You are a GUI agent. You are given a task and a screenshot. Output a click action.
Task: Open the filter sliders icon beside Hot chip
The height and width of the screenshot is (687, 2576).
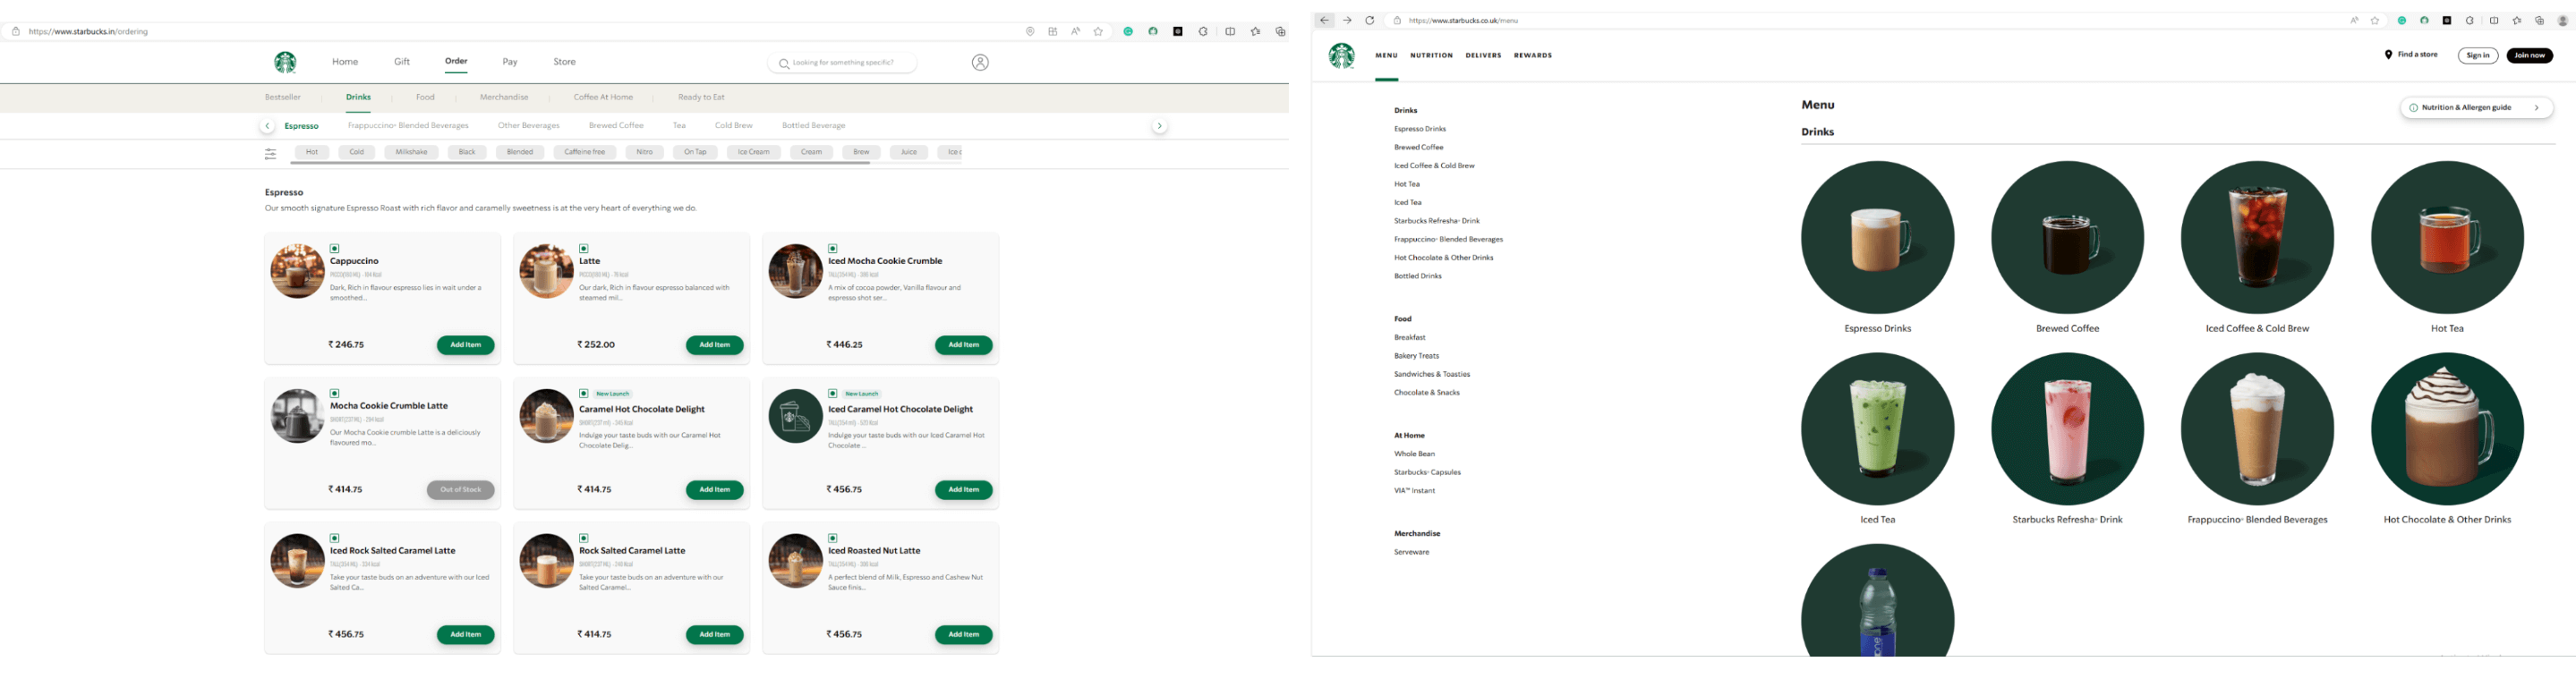(x=270, y=154)
